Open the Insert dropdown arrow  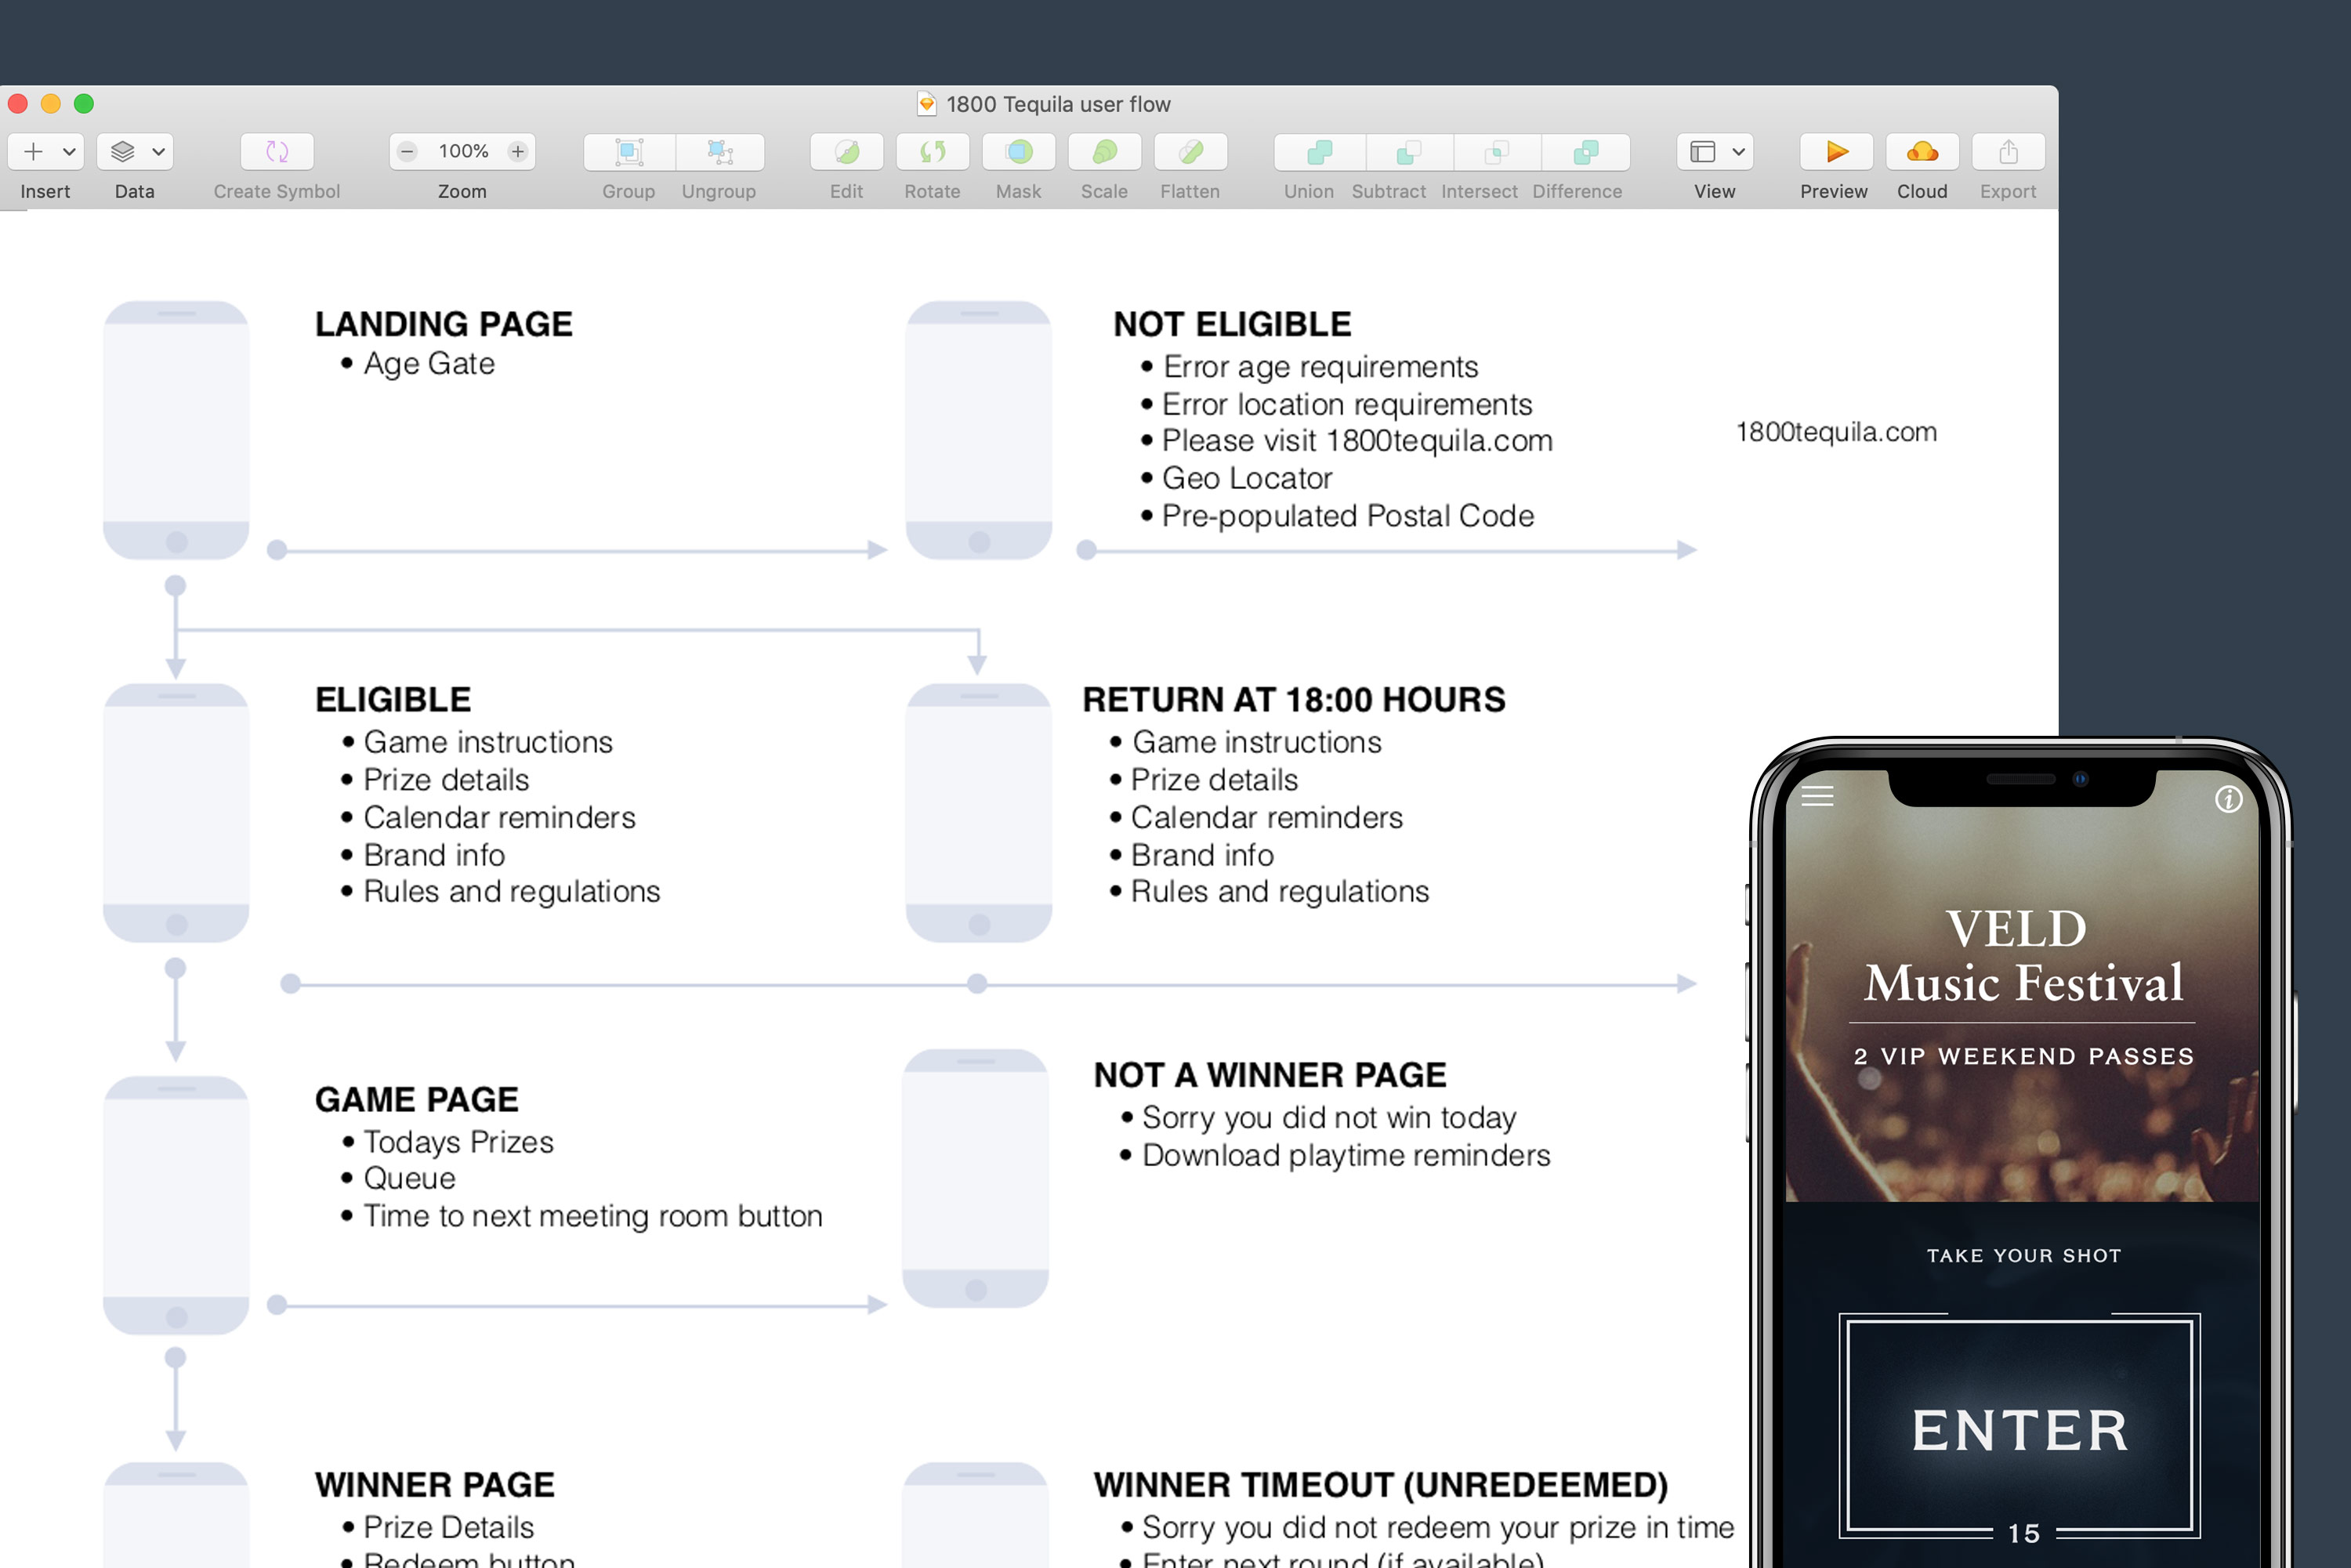69,152
